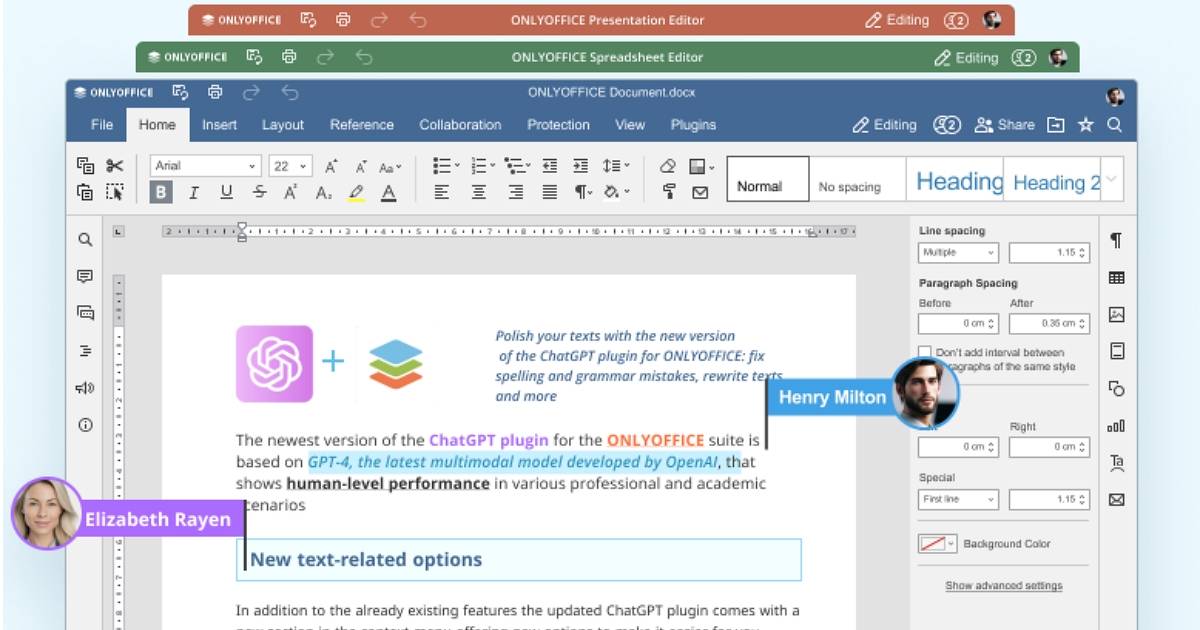
Task: Expand the styles gallery arrow
Action: coord(1112,180)
